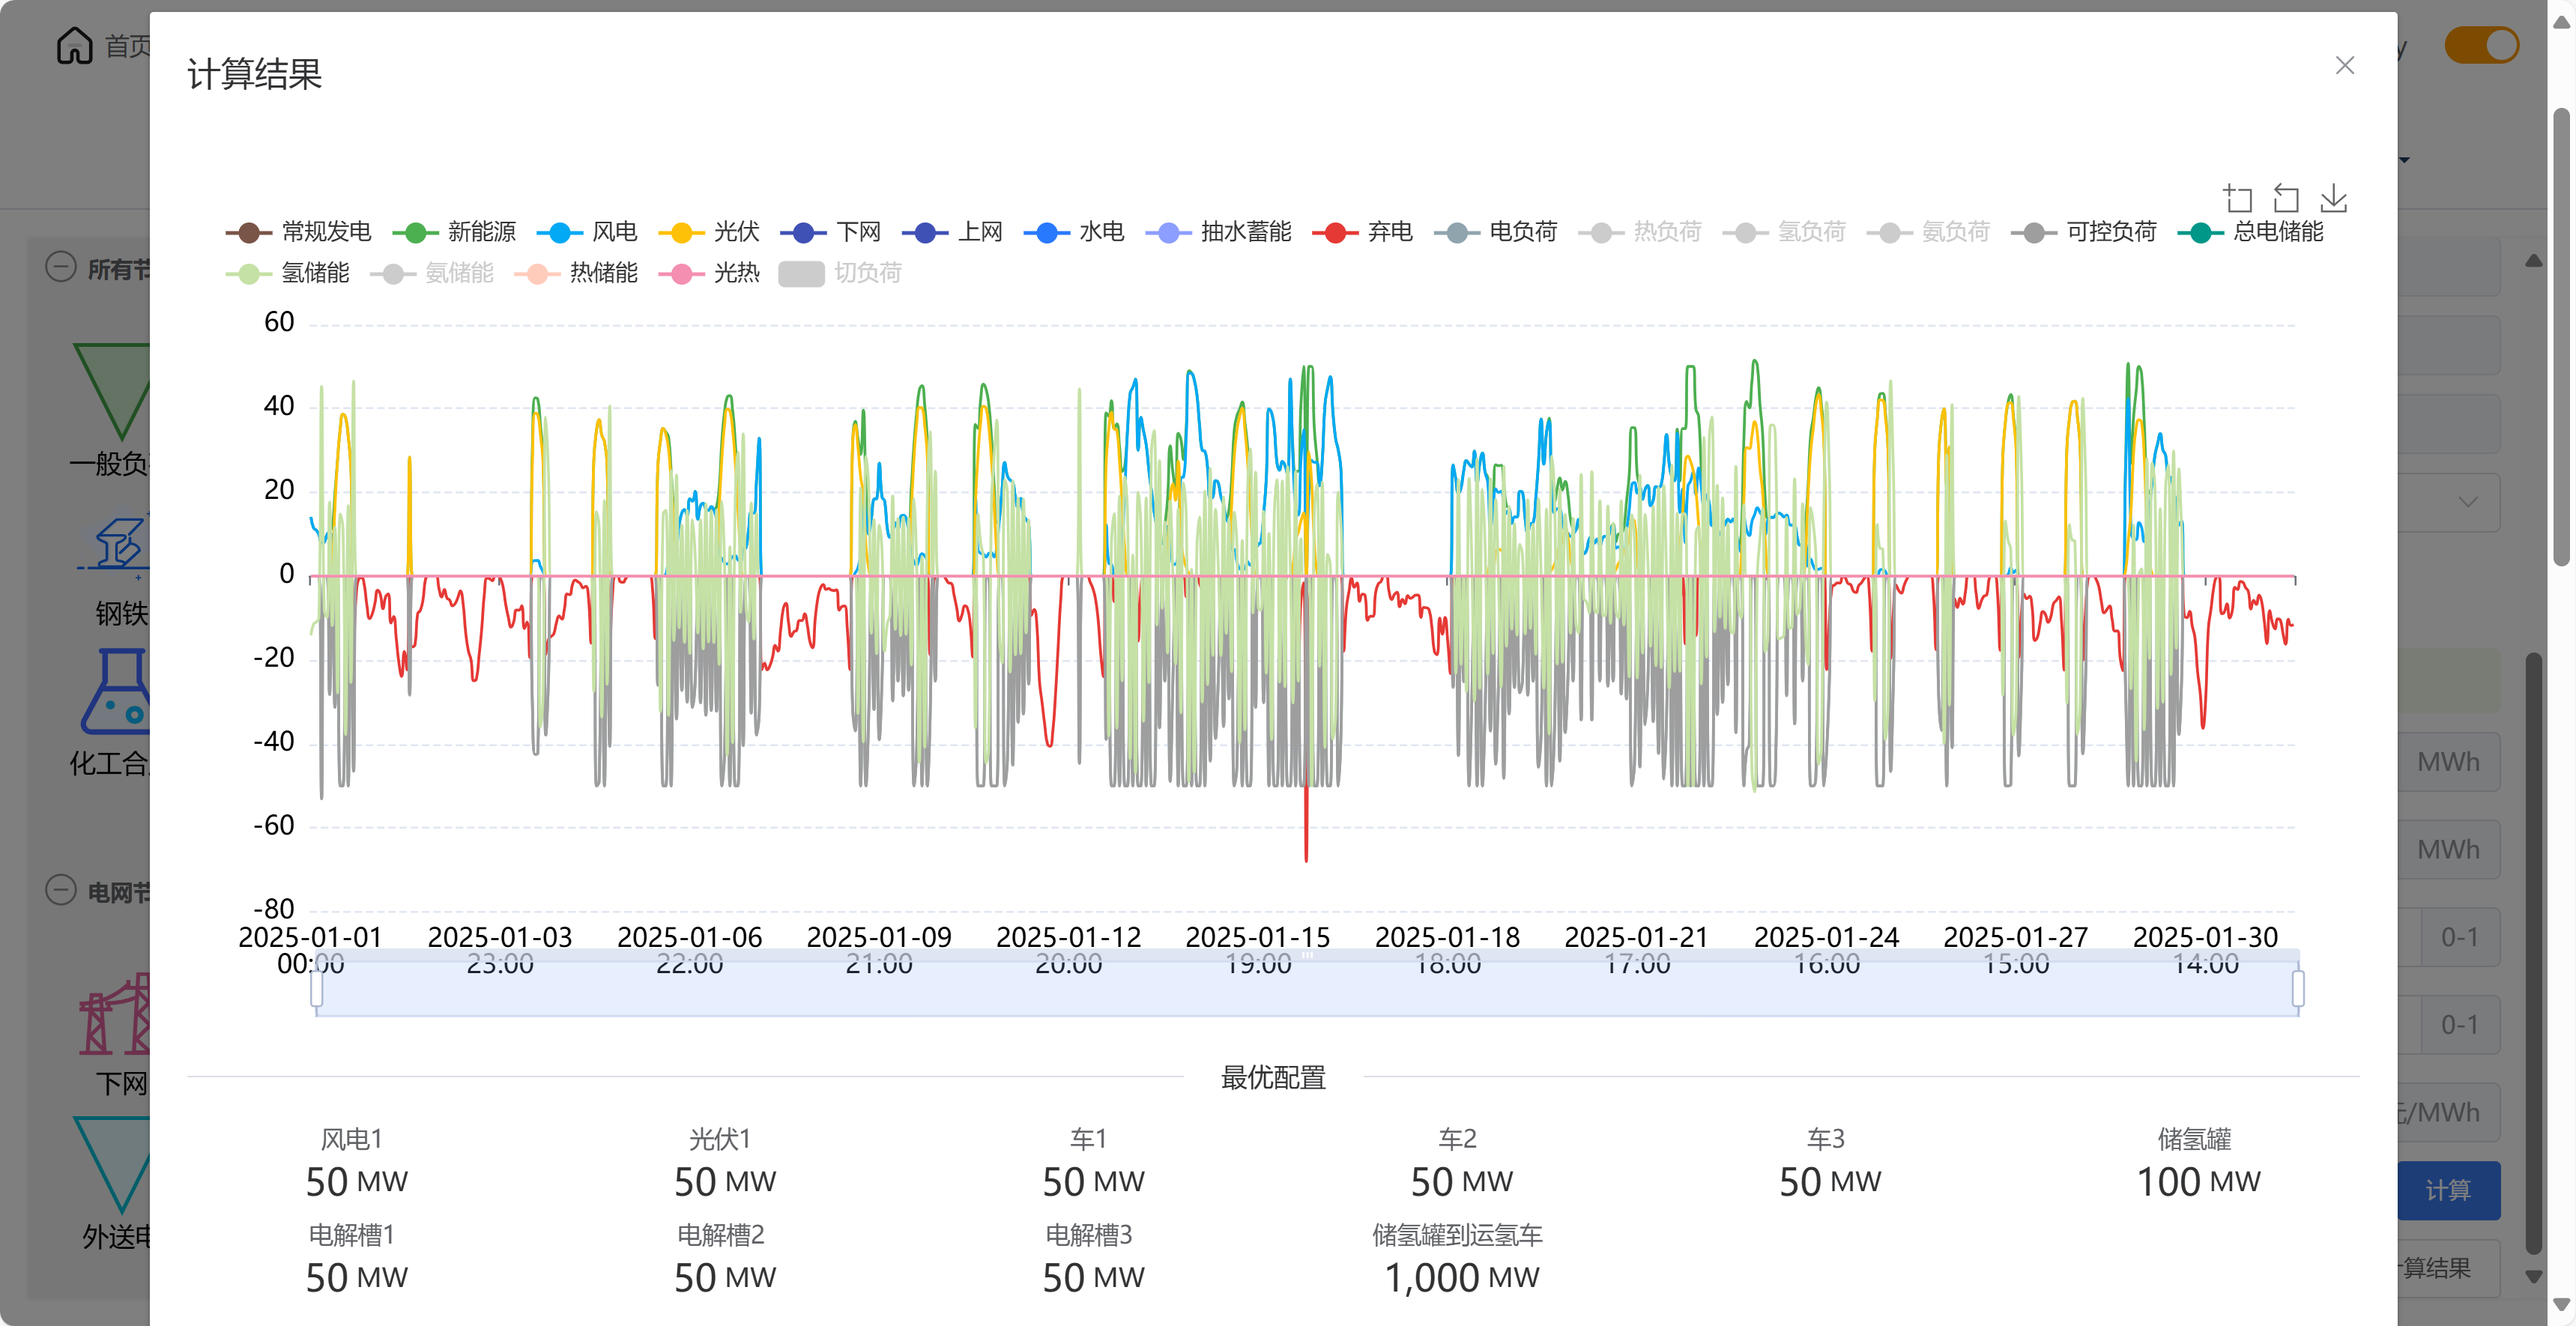
Task: Open the dropdown chevron in right panel
Action: coord(2468,502)
